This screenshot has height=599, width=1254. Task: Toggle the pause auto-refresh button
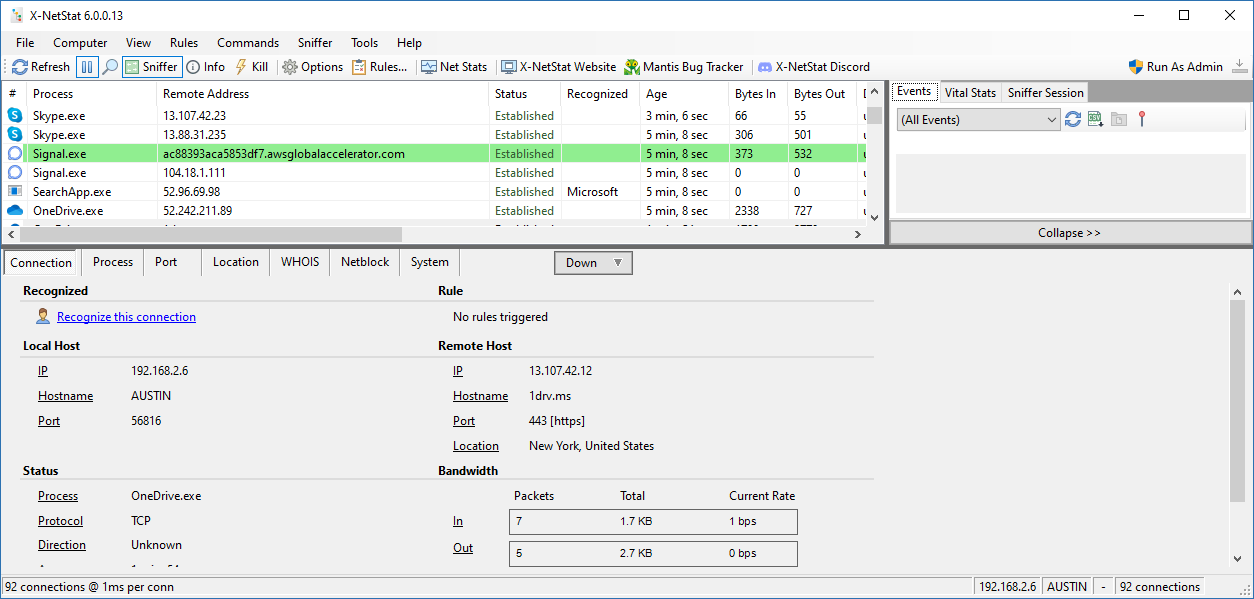87,67
